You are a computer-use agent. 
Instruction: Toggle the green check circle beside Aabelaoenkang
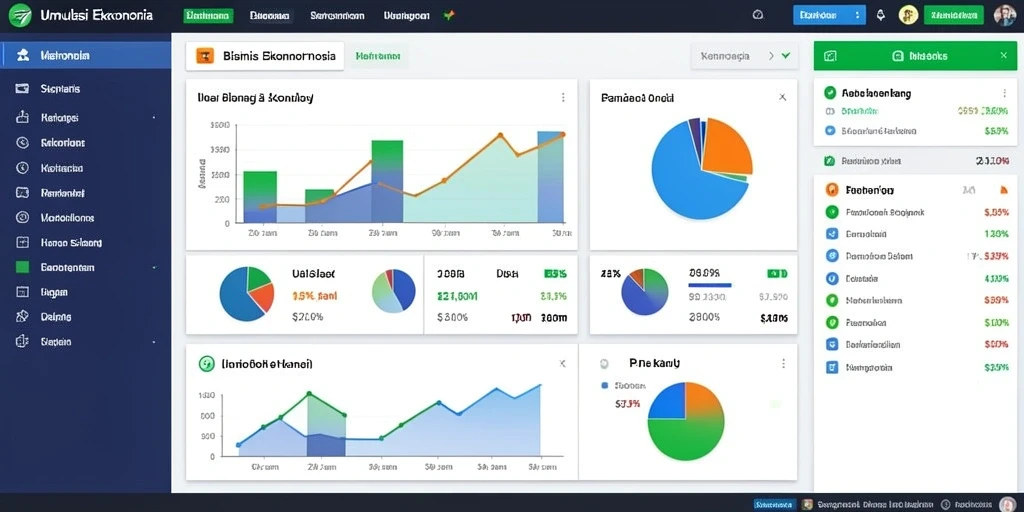[x=830, y=93]
